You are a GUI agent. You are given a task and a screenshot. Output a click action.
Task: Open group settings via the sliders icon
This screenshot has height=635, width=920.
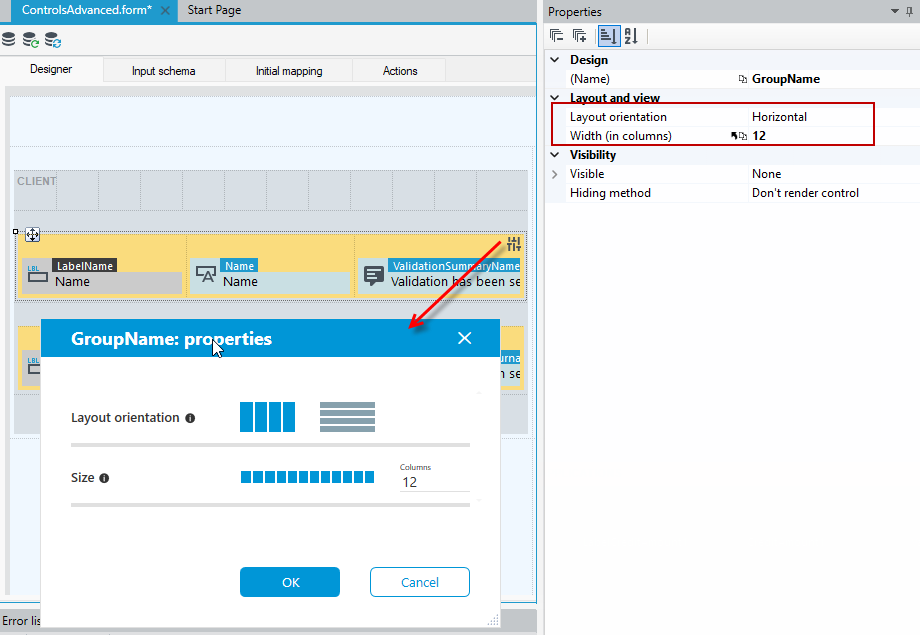pyautogui.click(x=514, y=244)
